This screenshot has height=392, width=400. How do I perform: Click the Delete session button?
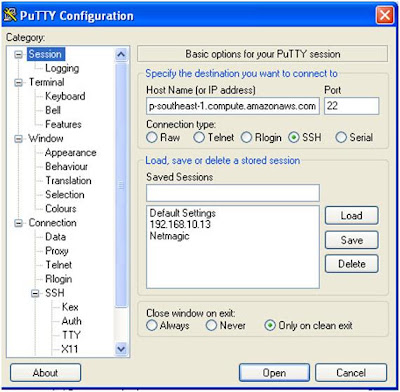click(352, 264)
